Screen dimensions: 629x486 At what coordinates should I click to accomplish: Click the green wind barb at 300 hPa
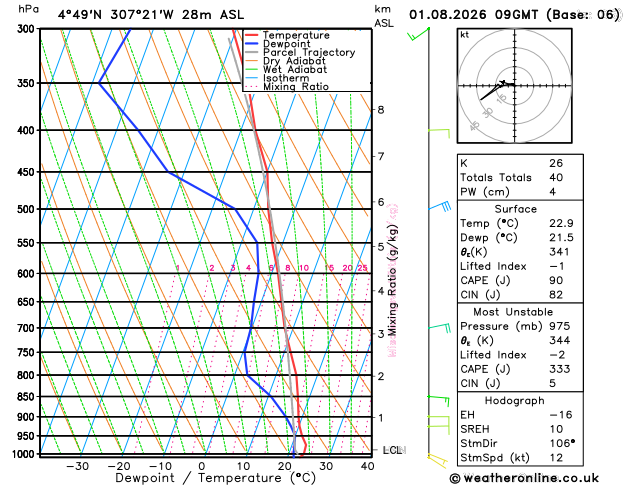pos(418,34)
